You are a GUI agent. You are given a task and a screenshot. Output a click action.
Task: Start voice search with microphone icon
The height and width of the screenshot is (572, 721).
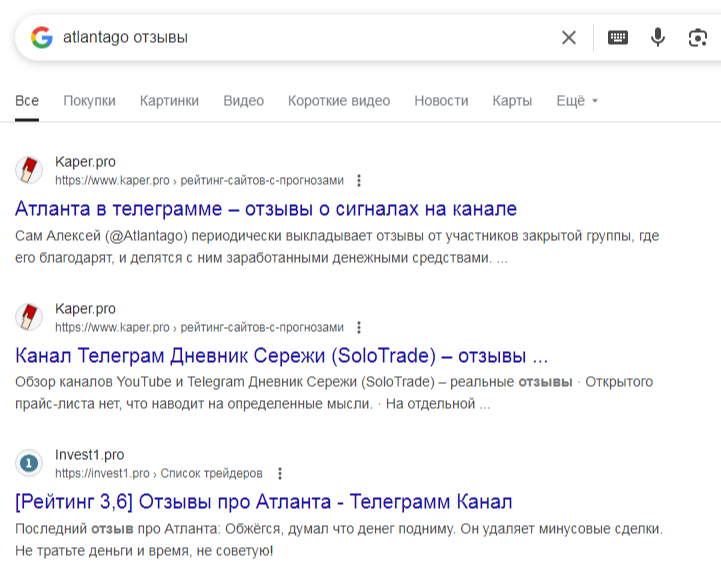[658, 37]
